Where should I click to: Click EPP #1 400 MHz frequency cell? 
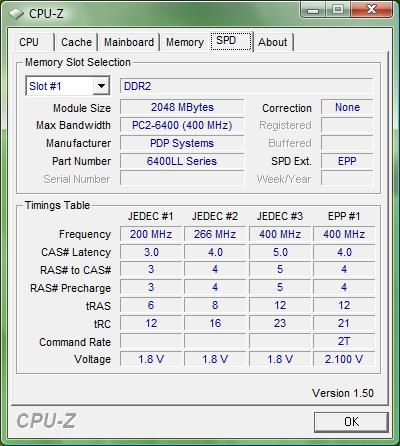344,234
